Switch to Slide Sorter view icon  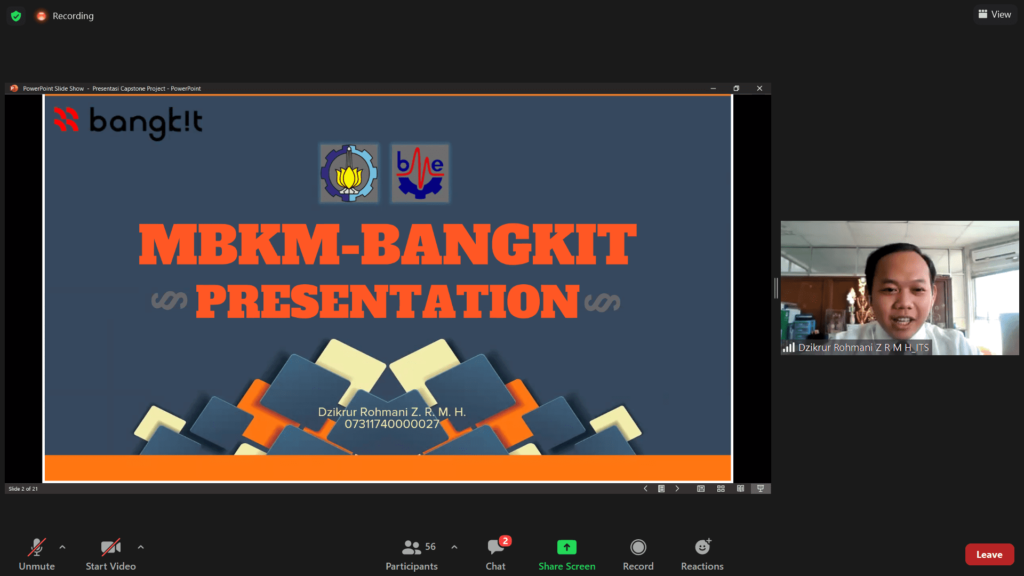tap(720, 489)
